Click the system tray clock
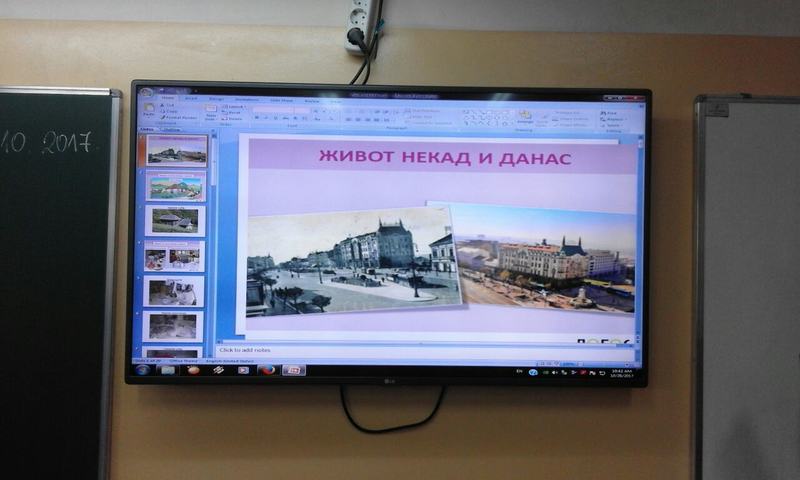Screen dimensions: 800x480 pos(622,373)
